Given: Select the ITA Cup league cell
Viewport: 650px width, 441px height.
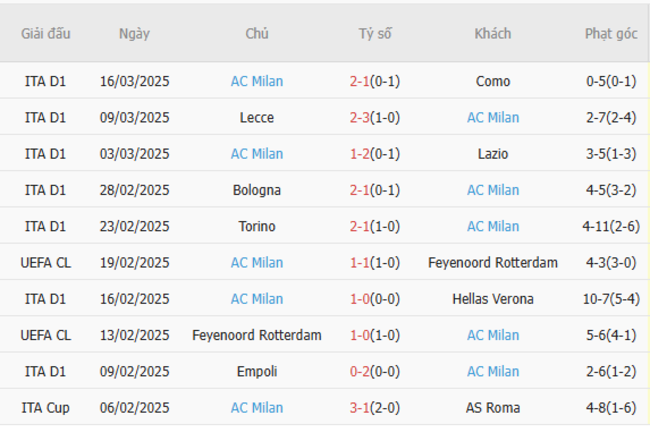Looking at the screenshot, I should click(x=46, y=408).
